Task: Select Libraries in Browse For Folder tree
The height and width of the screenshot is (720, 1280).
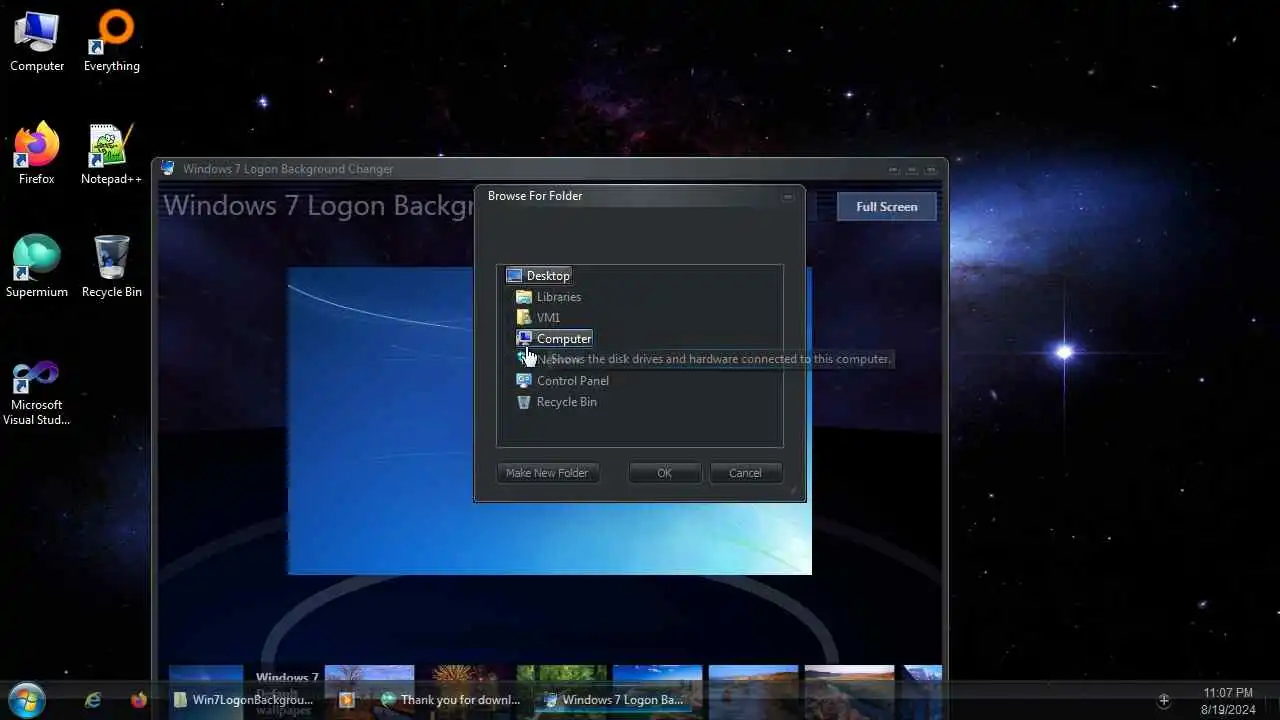Action: [x=548, y=296]
